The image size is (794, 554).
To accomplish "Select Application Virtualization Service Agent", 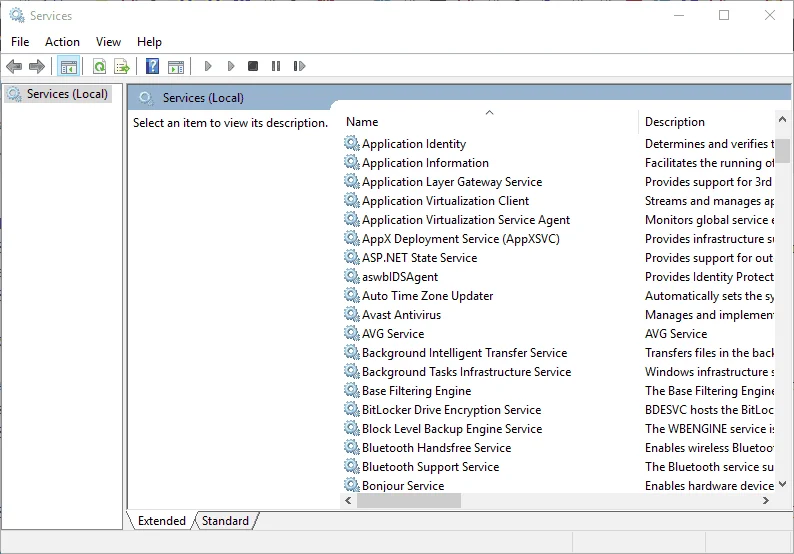I will click(x=466, y=219).
